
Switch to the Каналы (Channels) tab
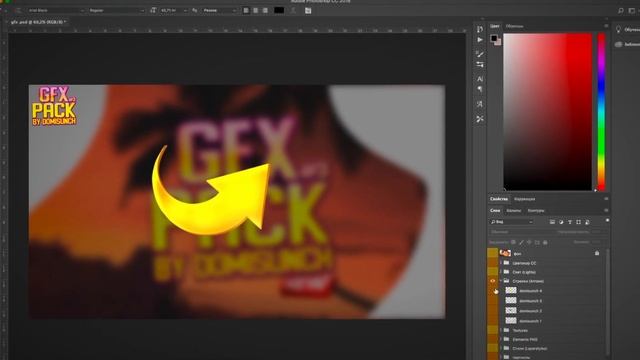[x=513, y=211]
